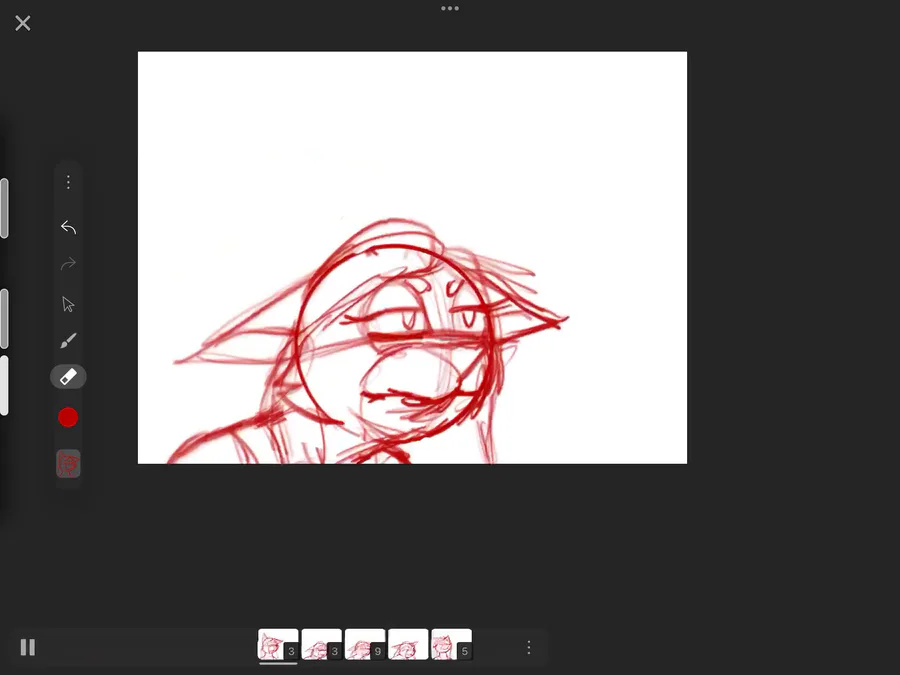Pause the animation playback
Image resolution: width=900 pixels, height=675 pixels.
coord(28,647)
